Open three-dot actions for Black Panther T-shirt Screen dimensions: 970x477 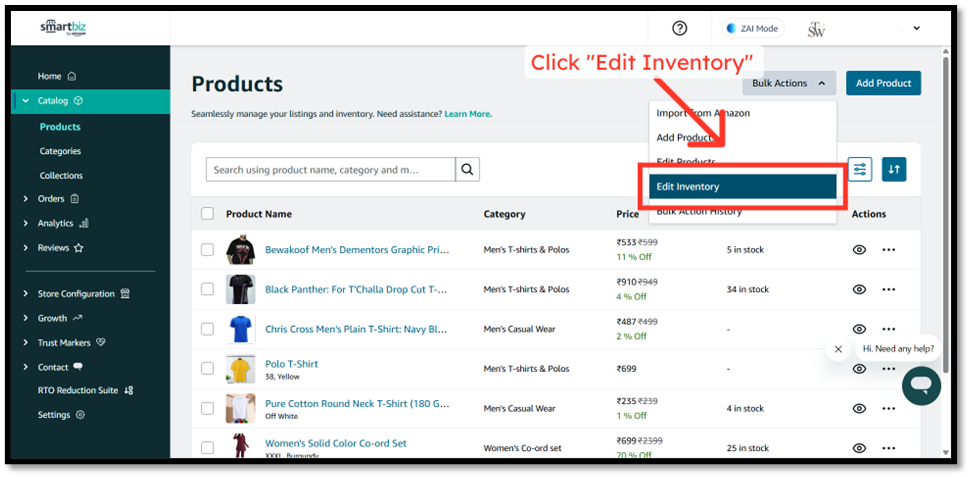(888, 290)
